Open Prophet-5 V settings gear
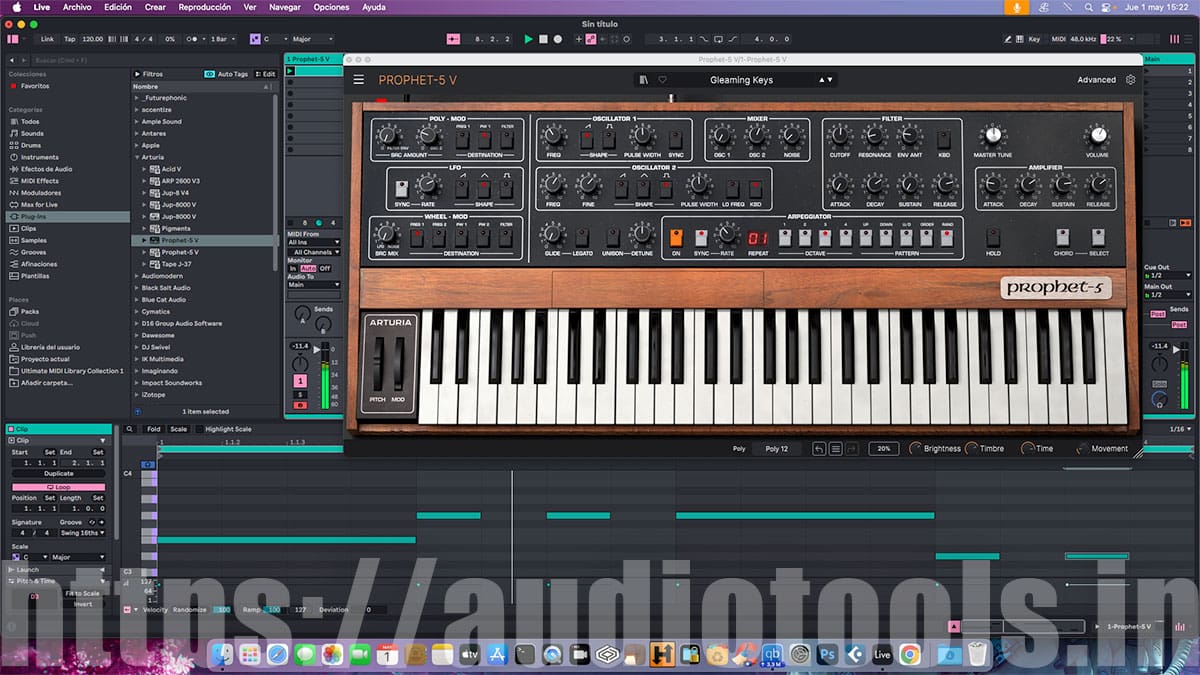Screen dimensions: 1200x675 click(x=1131, y=80)
